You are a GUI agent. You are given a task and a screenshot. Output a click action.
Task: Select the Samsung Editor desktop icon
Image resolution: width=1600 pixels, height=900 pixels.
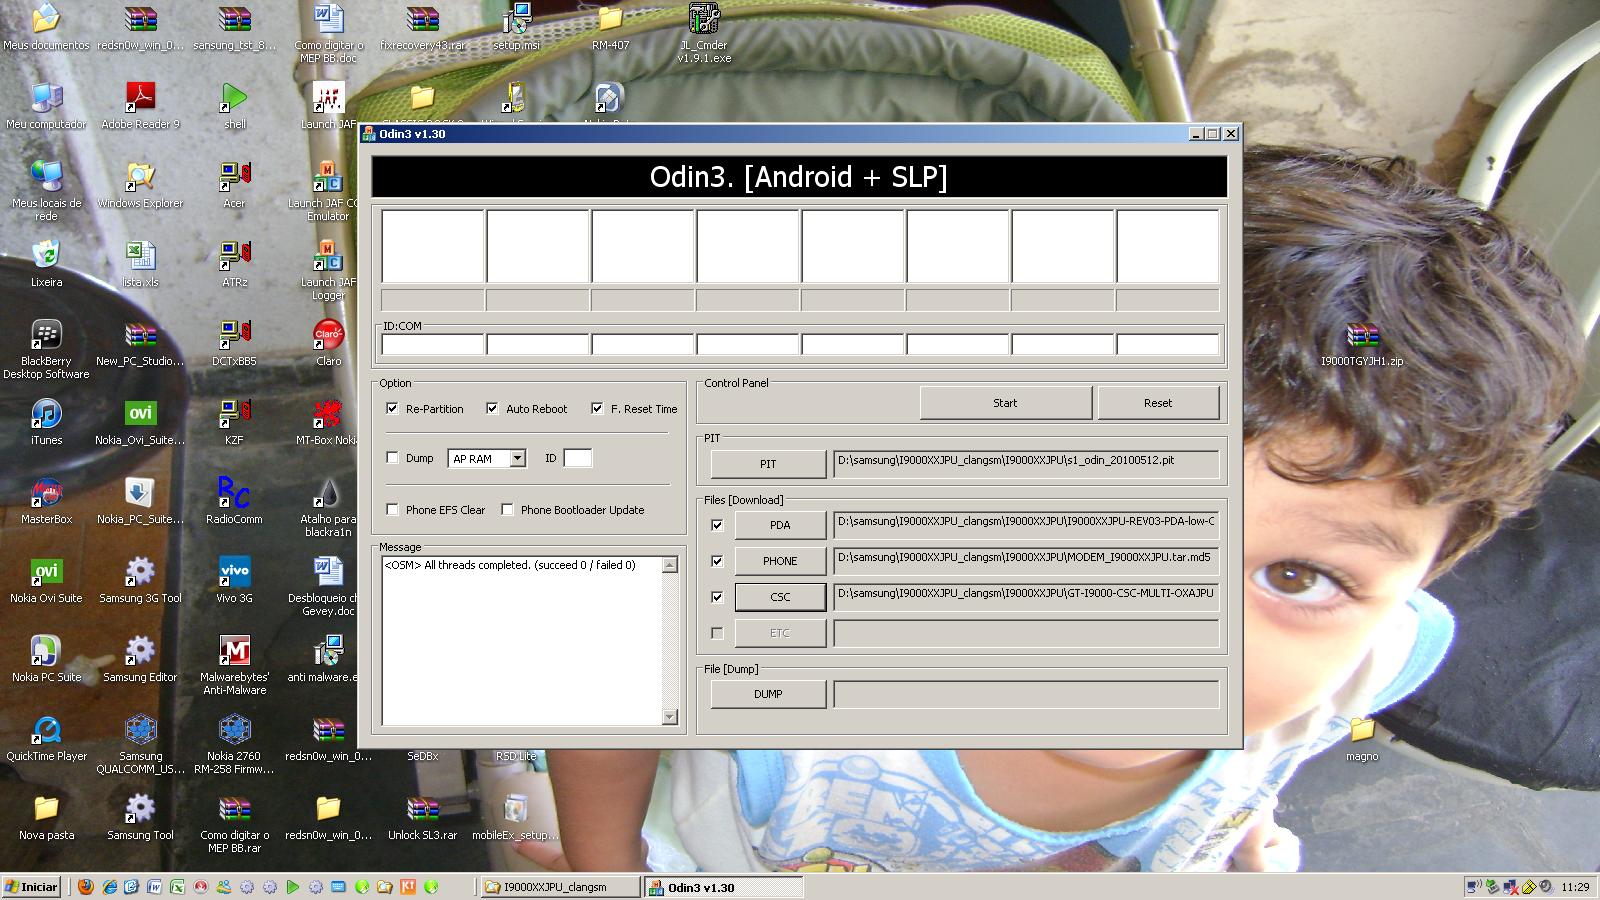pyautogui.click(x=140, y=659)
